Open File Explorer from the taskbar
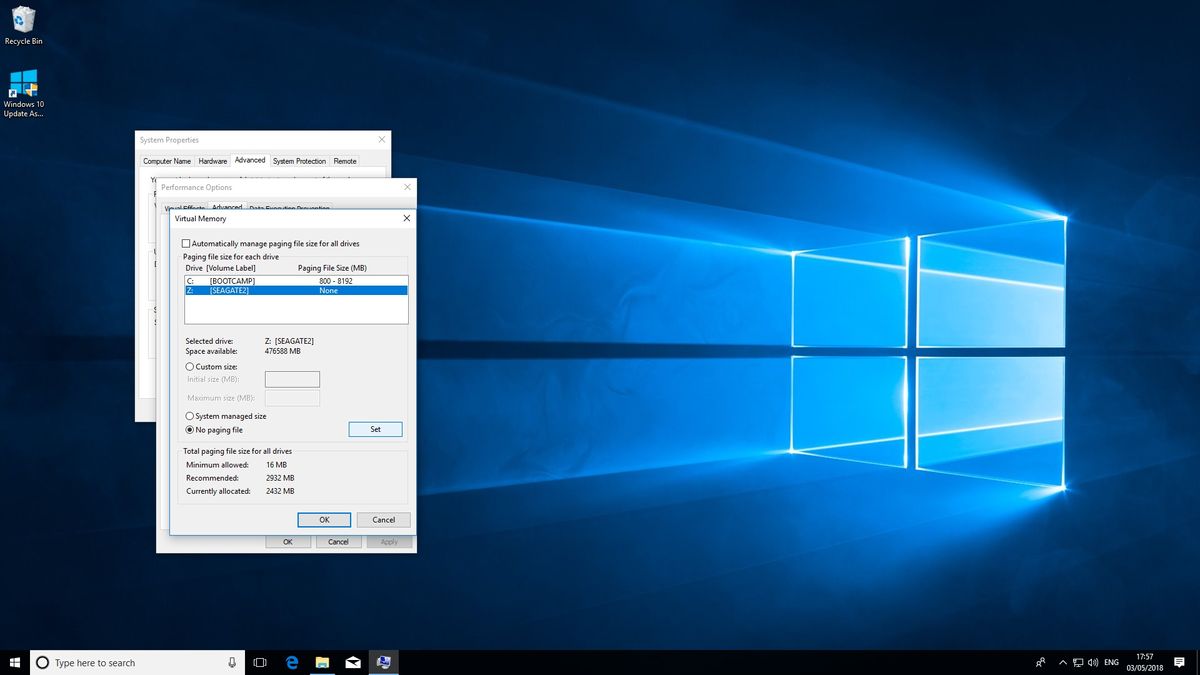 click(322, 662)
